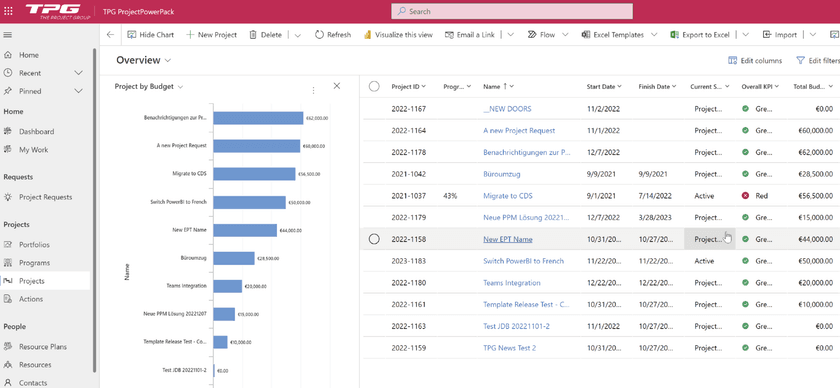
Task: Click the Delete trash icon
Action: (x=253, y=35)
